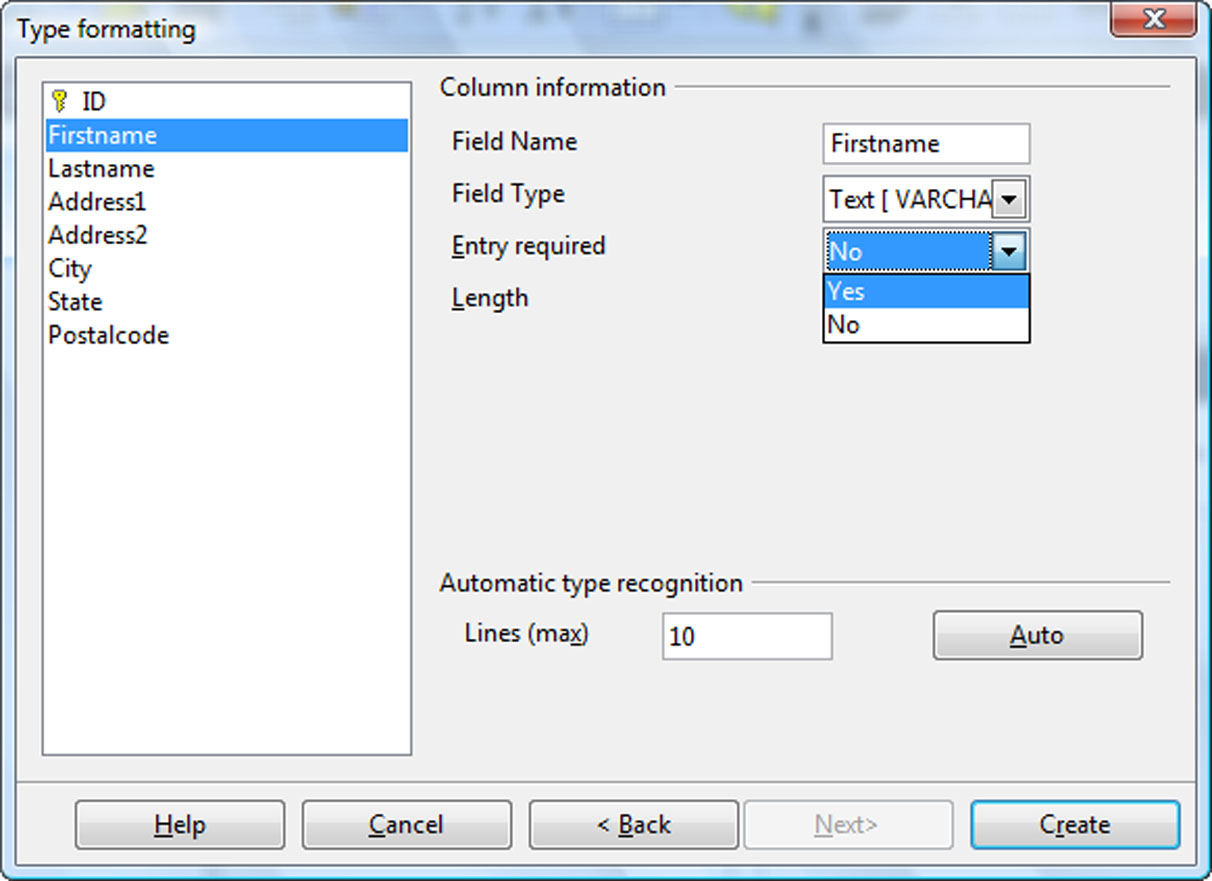Click the Field Name text box

coord(925,144)
